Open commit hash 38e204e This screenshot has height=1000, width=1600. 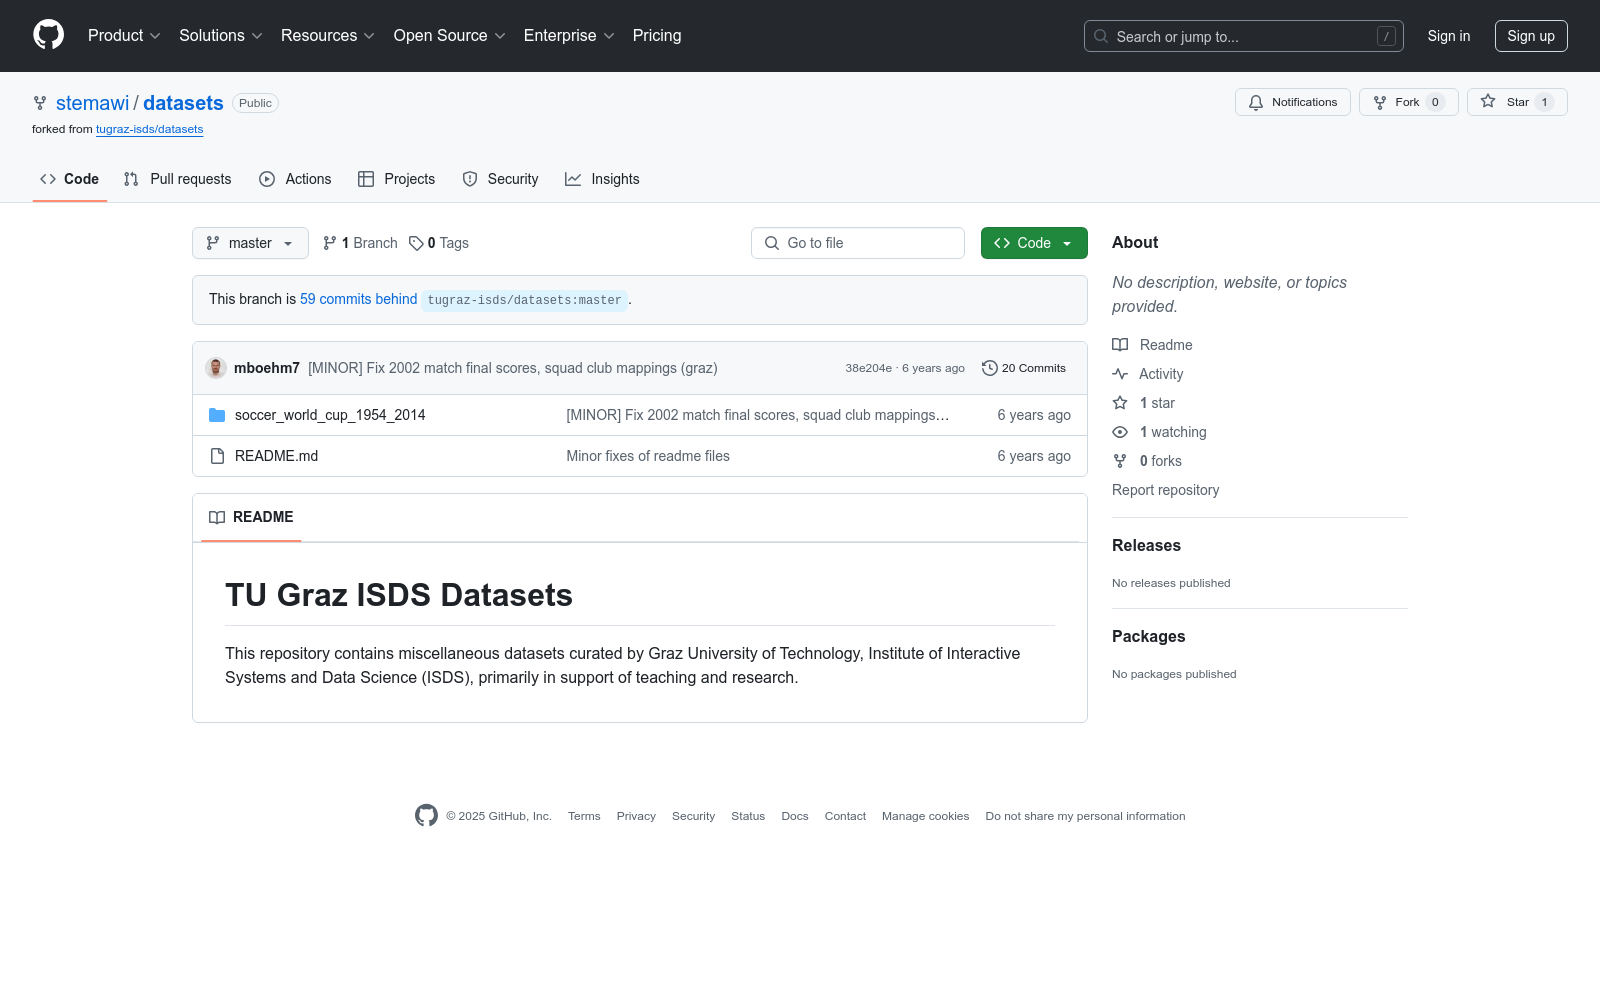[869, 368]
